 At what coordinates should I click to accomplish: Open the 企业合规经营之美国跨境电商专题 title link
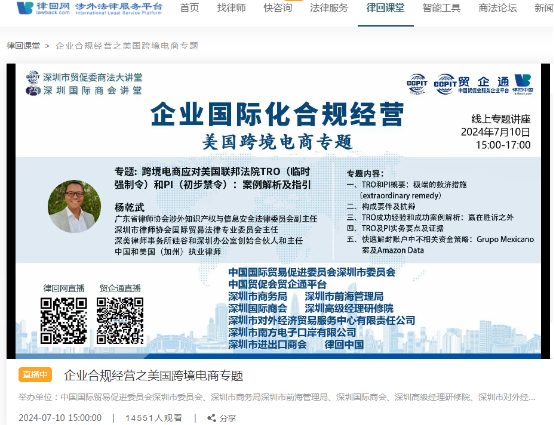[153, 376]
